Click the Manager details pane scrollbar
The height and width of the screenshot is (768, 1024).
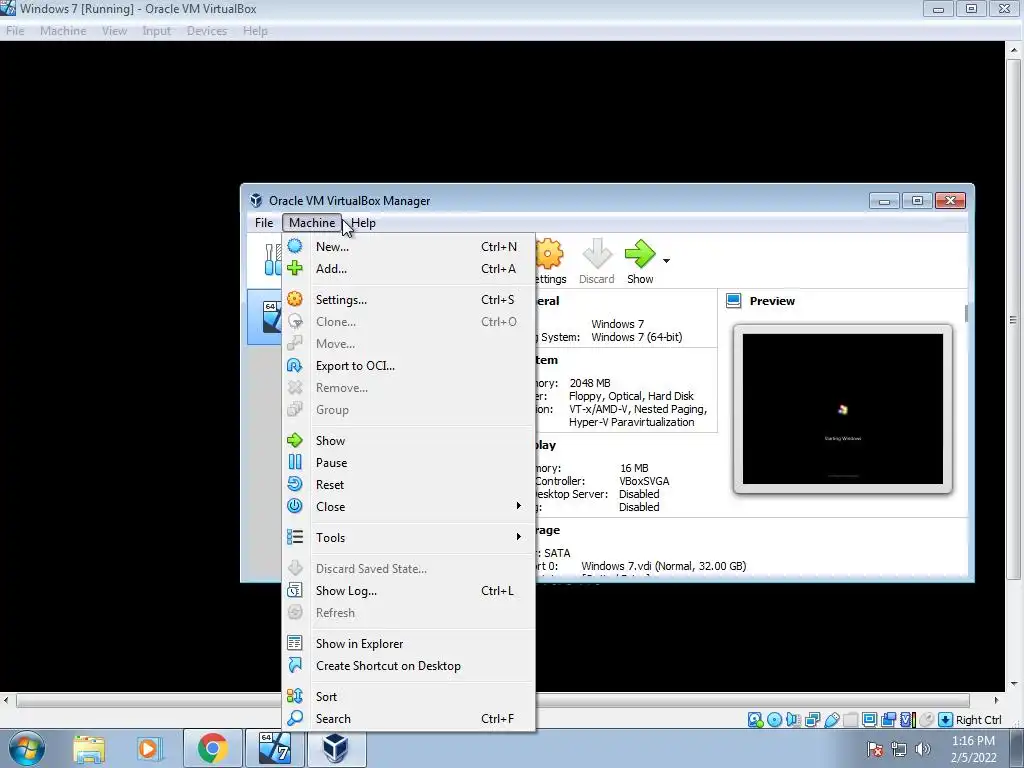click(966, 313)
